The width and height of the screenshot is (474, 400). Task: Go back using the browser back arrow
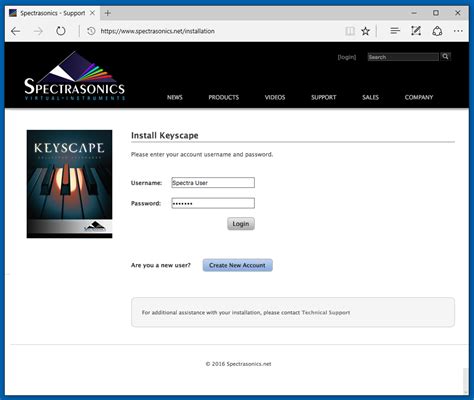point(15,31)
